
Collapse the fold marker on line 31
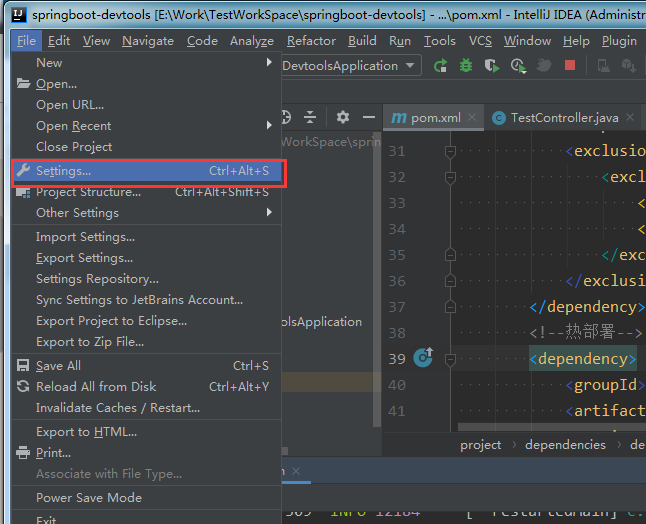pyautogui.click(x=450, y=152)
